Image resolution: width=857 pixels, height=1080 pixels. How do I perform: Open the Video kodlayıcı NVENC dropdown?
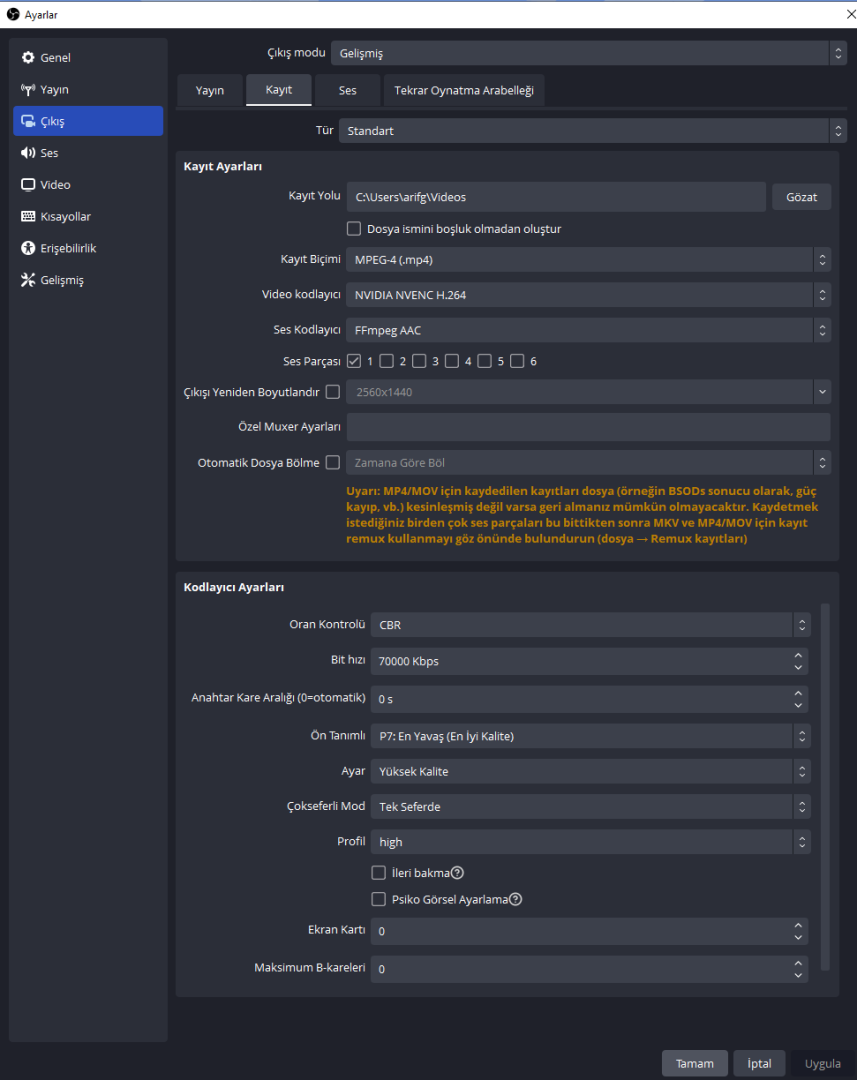(x=589, y=295)
